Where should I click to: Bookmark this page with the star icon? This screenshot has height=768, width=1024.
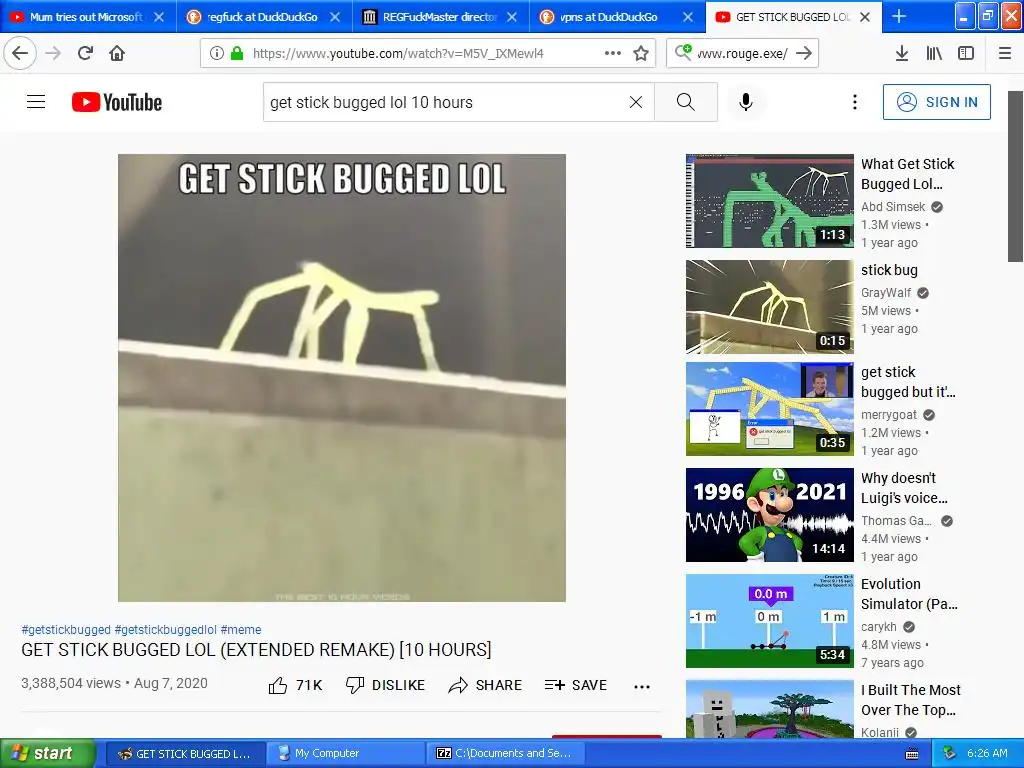641,53
